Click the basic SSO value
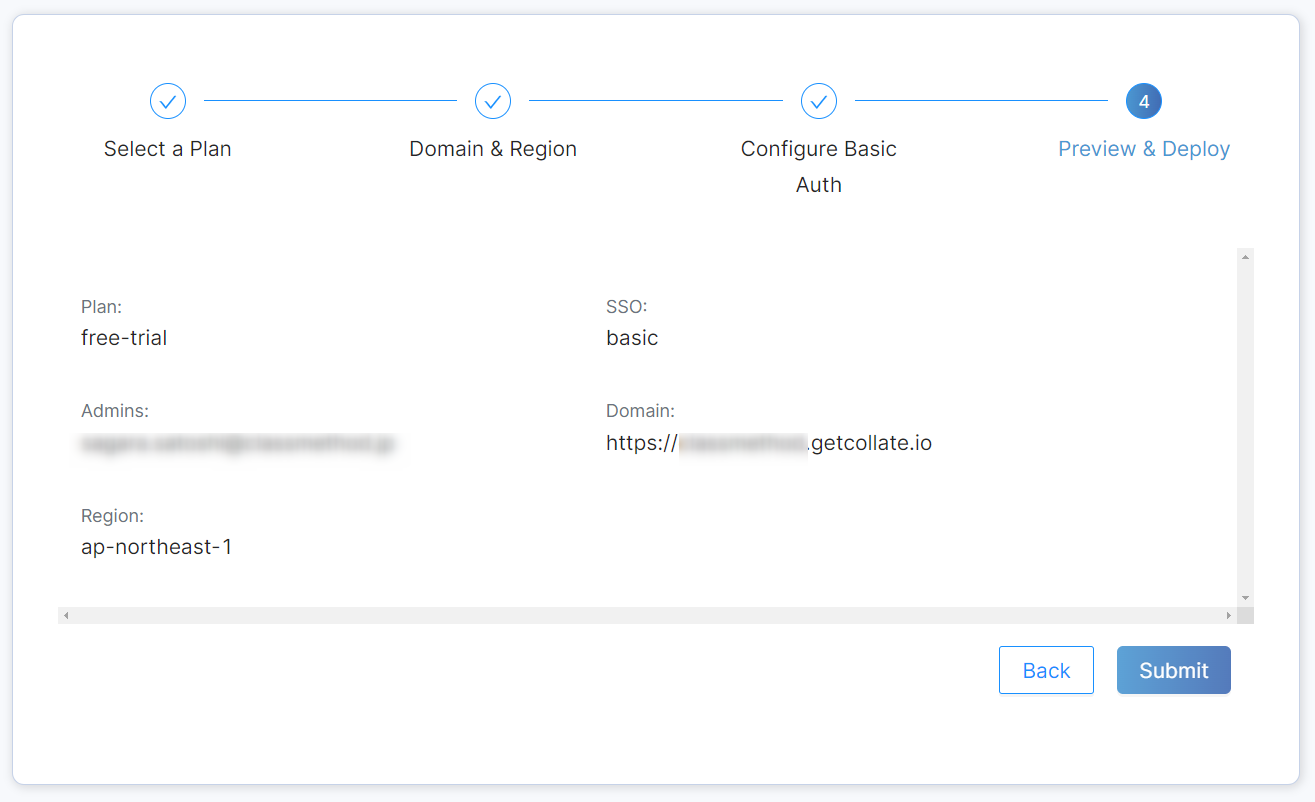 click(632, 338)
